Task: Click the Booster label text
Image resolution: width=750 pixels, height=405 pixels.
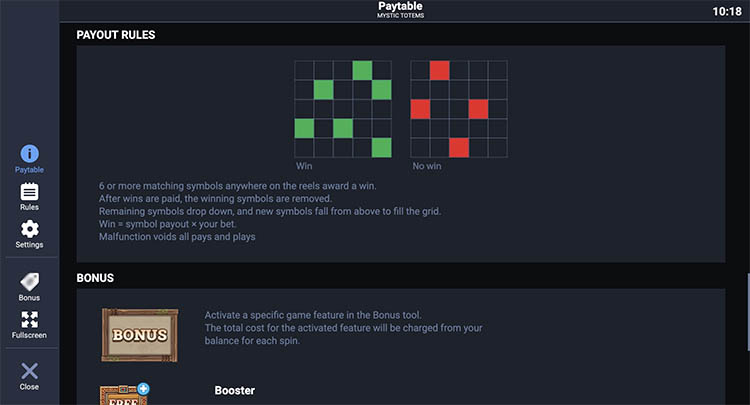Action: [x=235, y=390]
